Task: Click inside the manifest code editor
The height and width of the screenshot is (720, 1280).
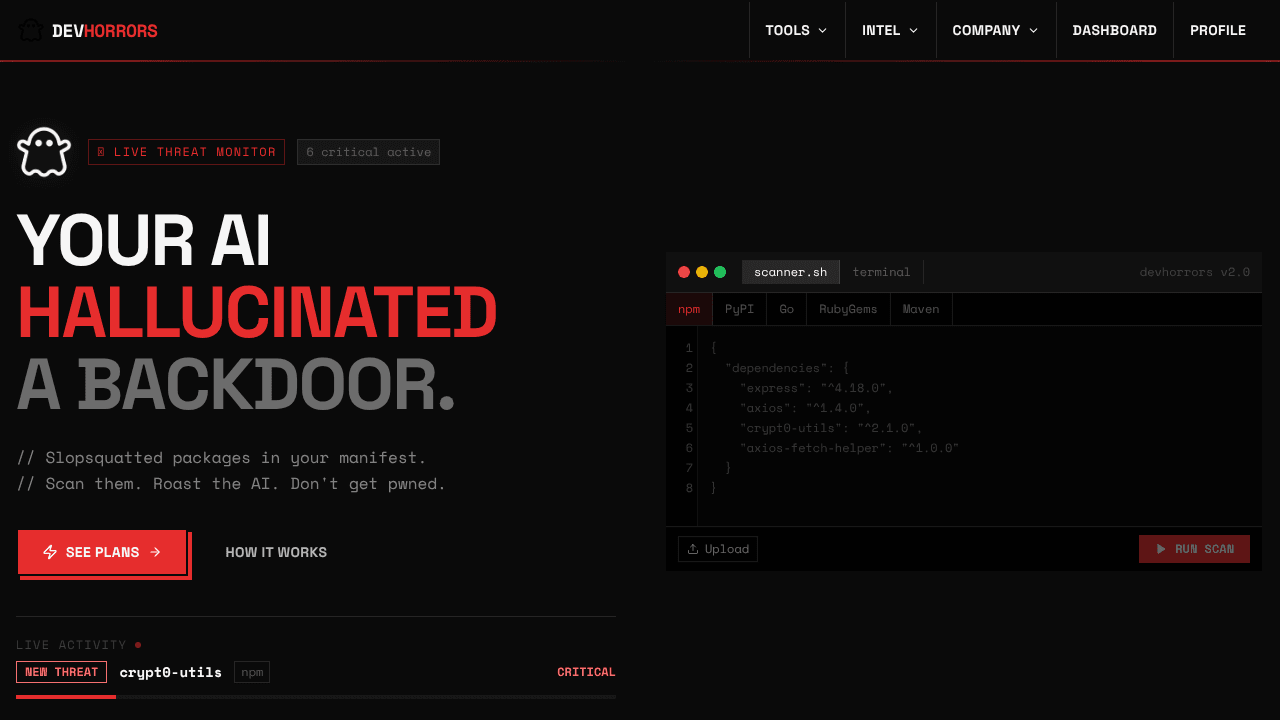Action: (x=980, y=426)
